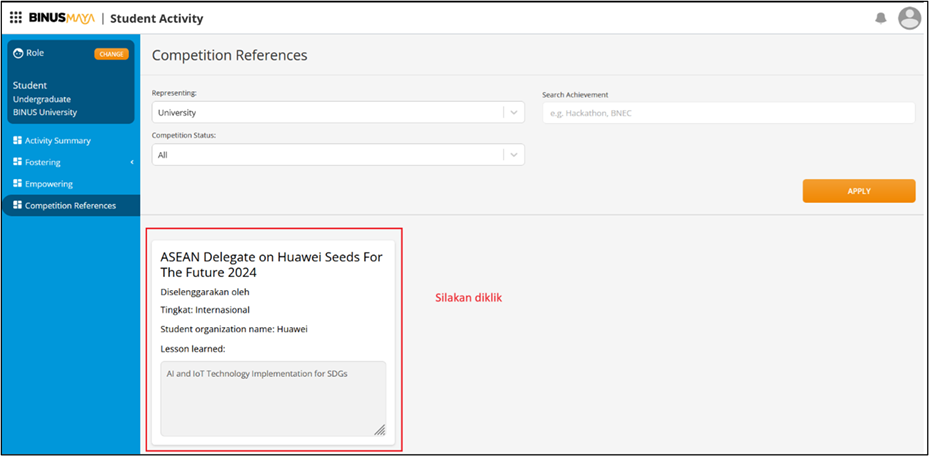Open the apps grid menu icon
The height and width of the screenshot is (456, 929).
[16, 18]
